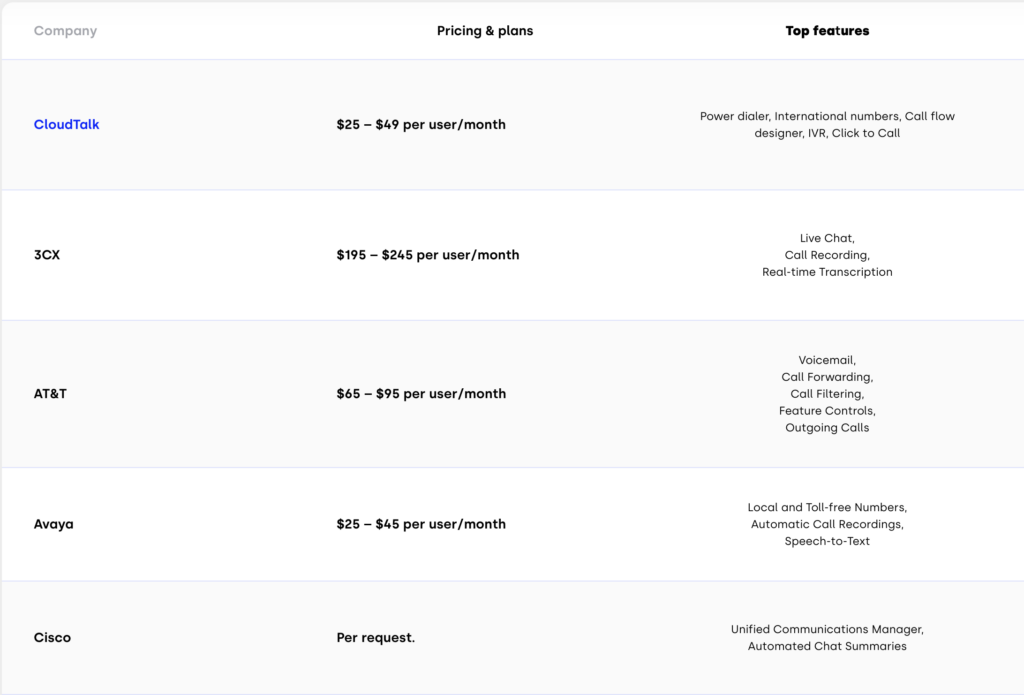Click the $65 – $95 per user/month price
This screenshot has height=695, width=1024.
coord(421,394)
